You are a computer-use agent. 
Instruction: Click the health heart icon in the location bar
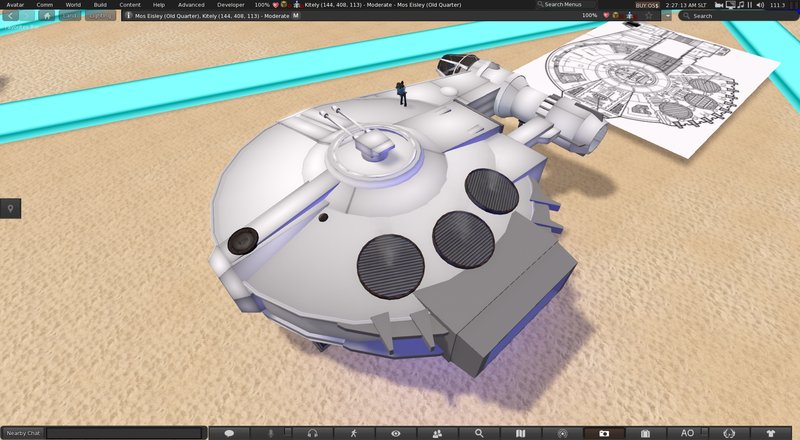coord(606,15)
